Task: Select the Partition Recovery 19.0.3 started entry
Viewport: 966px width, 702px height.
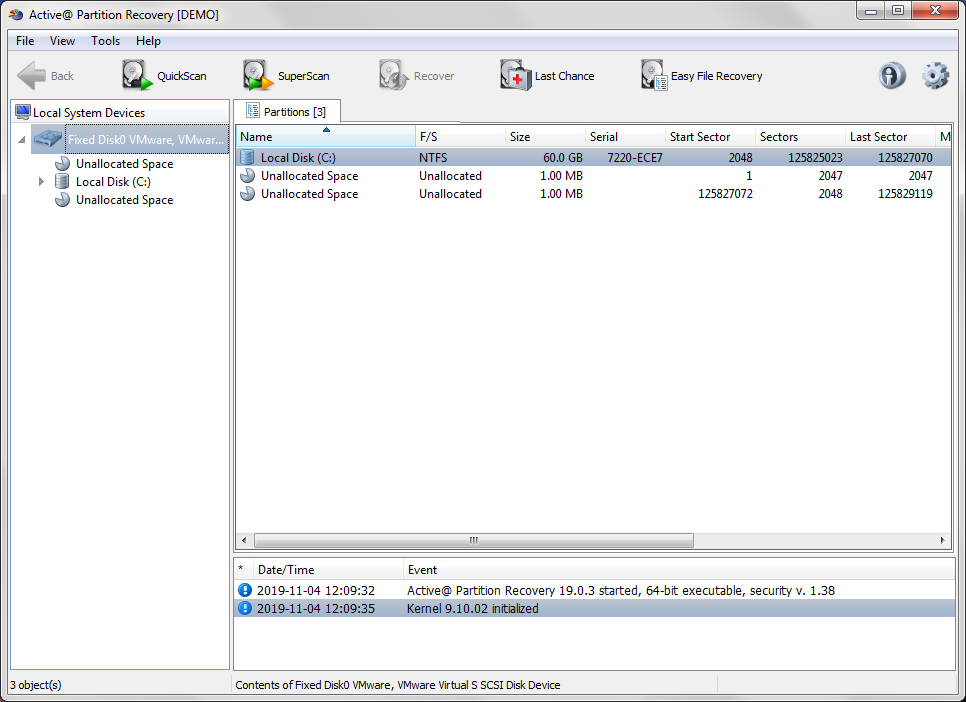Action: coord(595,590)
